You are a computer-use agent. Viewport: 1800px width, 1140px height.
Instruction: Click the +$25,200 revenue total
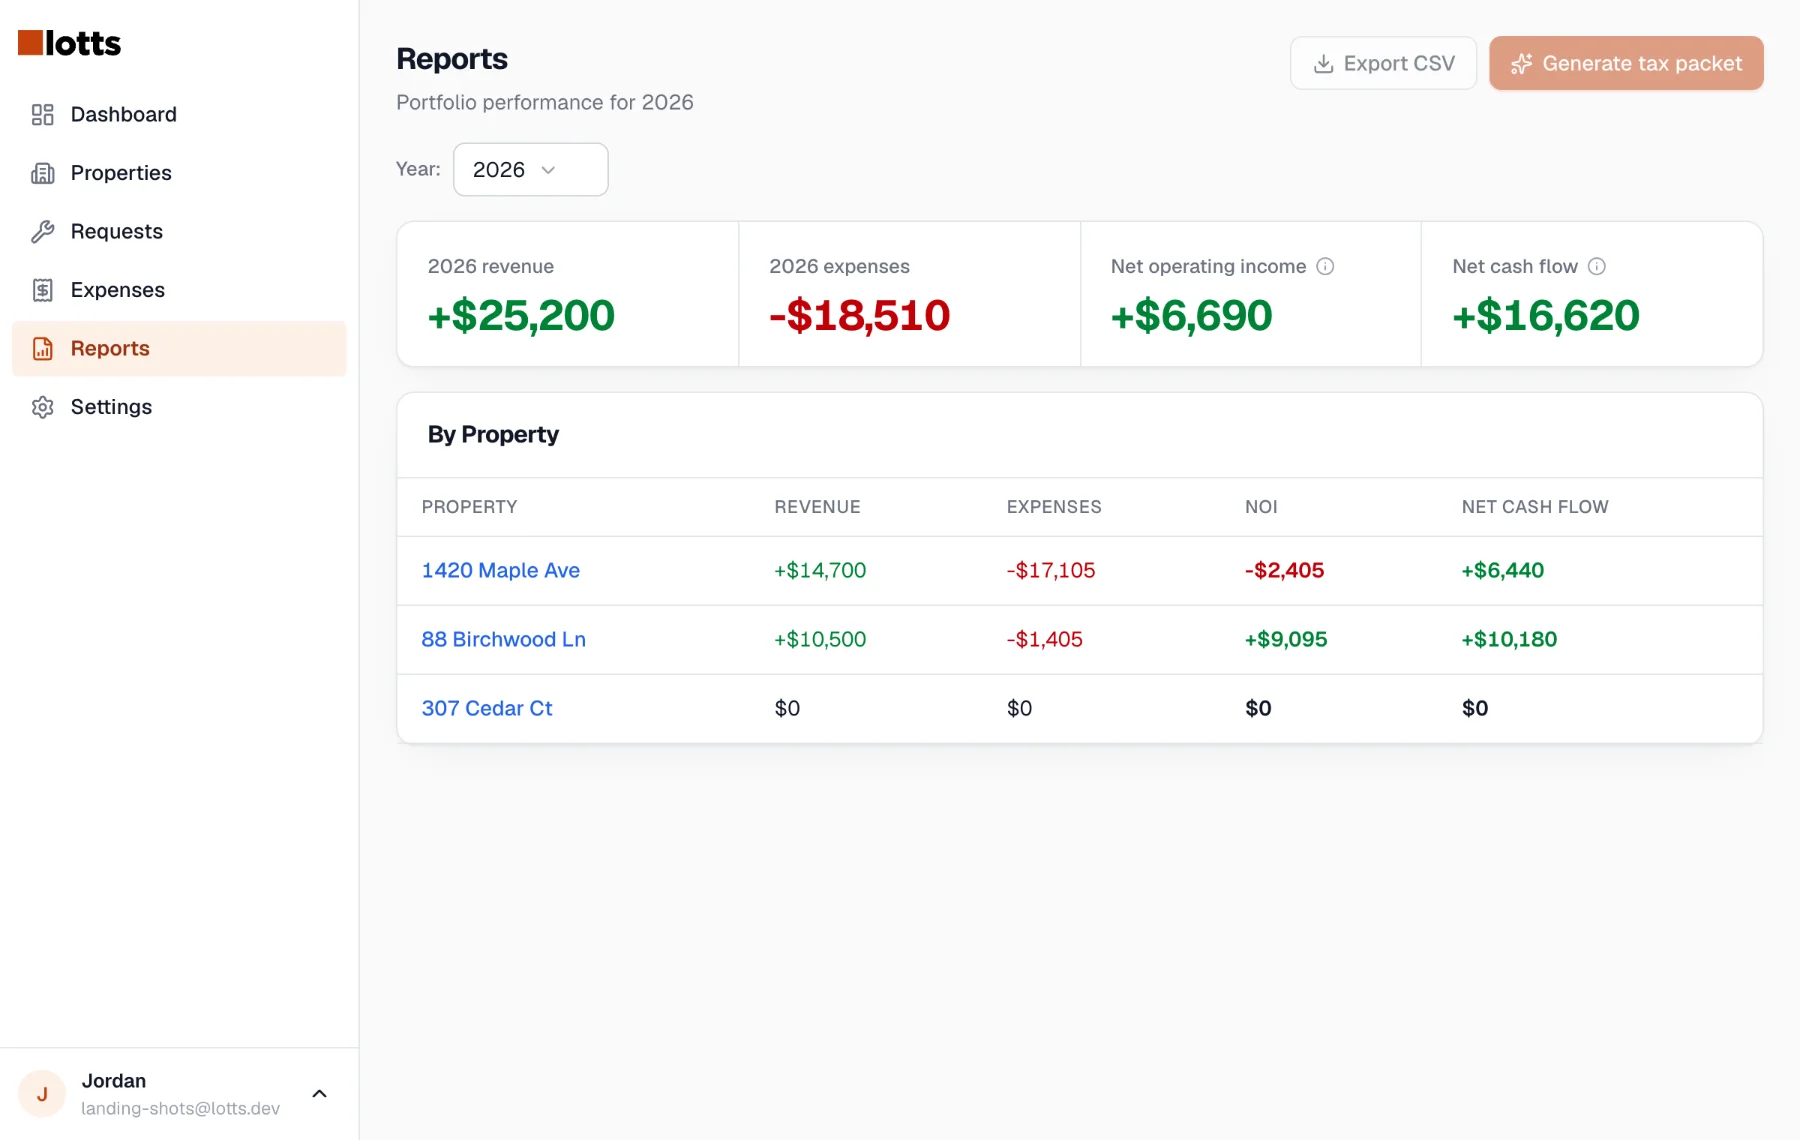click(x=521, y=316)
